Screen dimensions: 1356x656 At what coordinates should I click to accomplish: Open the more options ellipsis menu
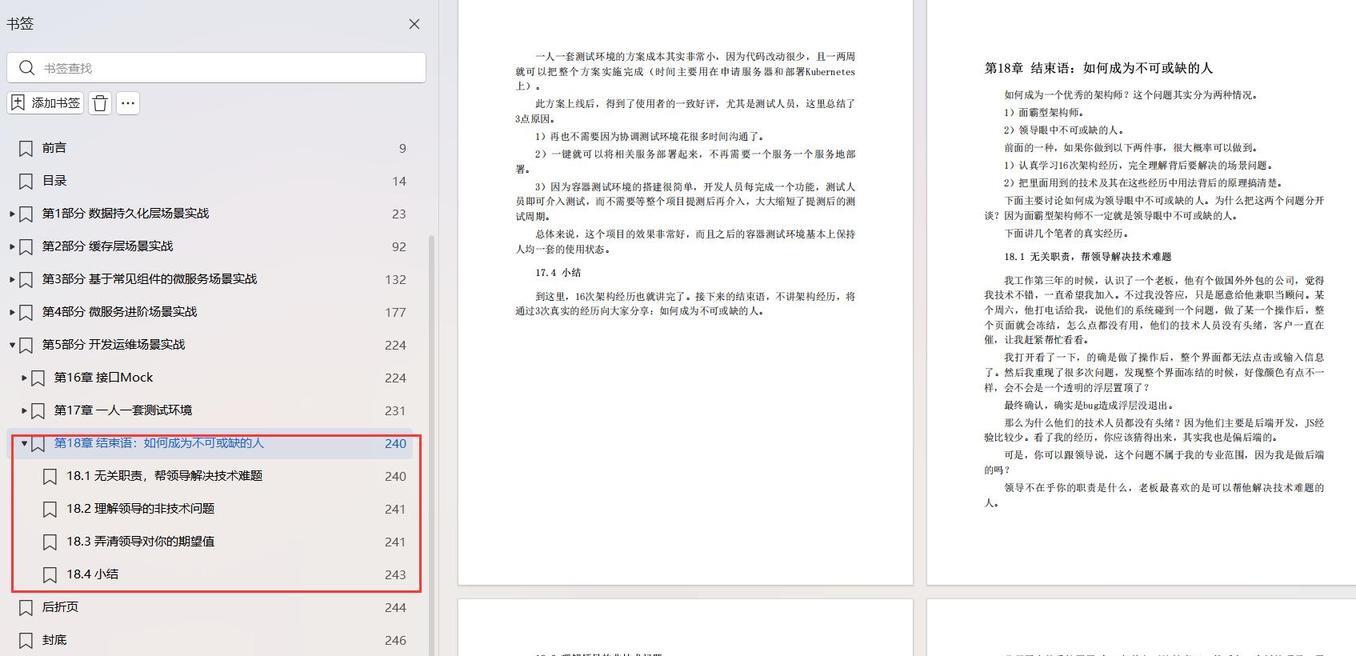[127, 103]
